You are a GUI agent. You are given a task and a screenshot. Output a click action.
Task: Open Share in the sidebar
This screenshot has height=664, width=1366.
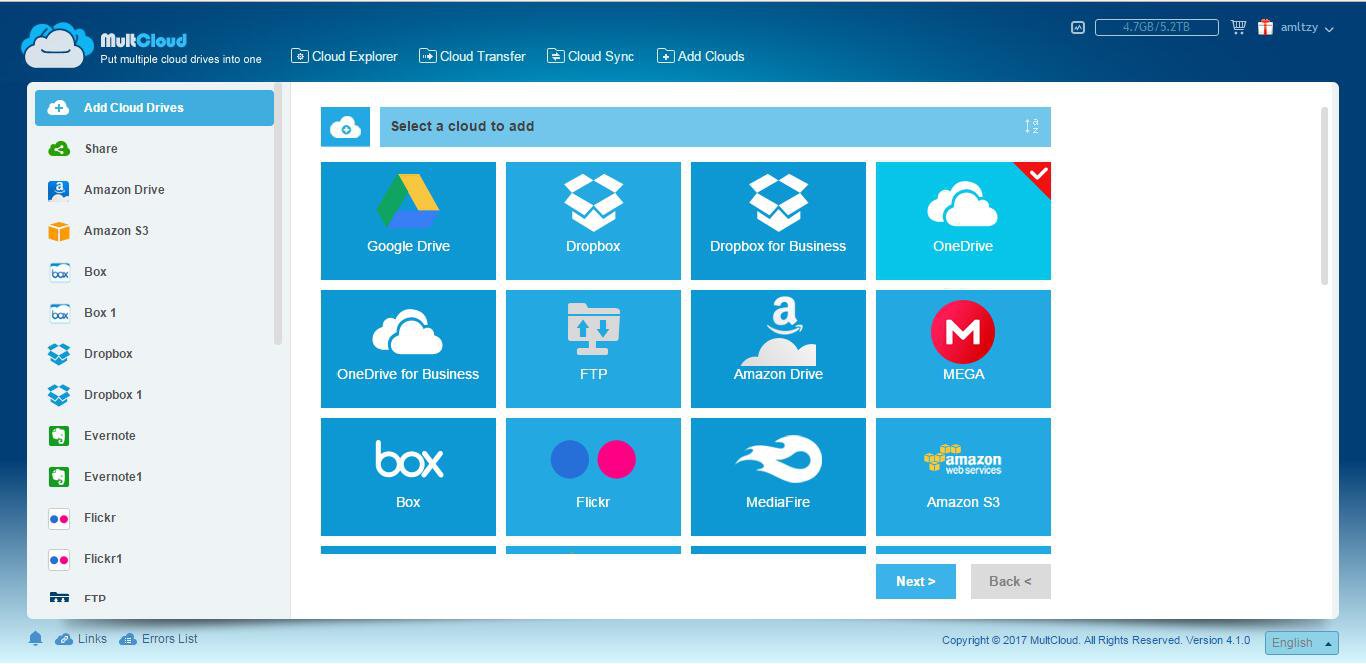[x=154, y=149]
